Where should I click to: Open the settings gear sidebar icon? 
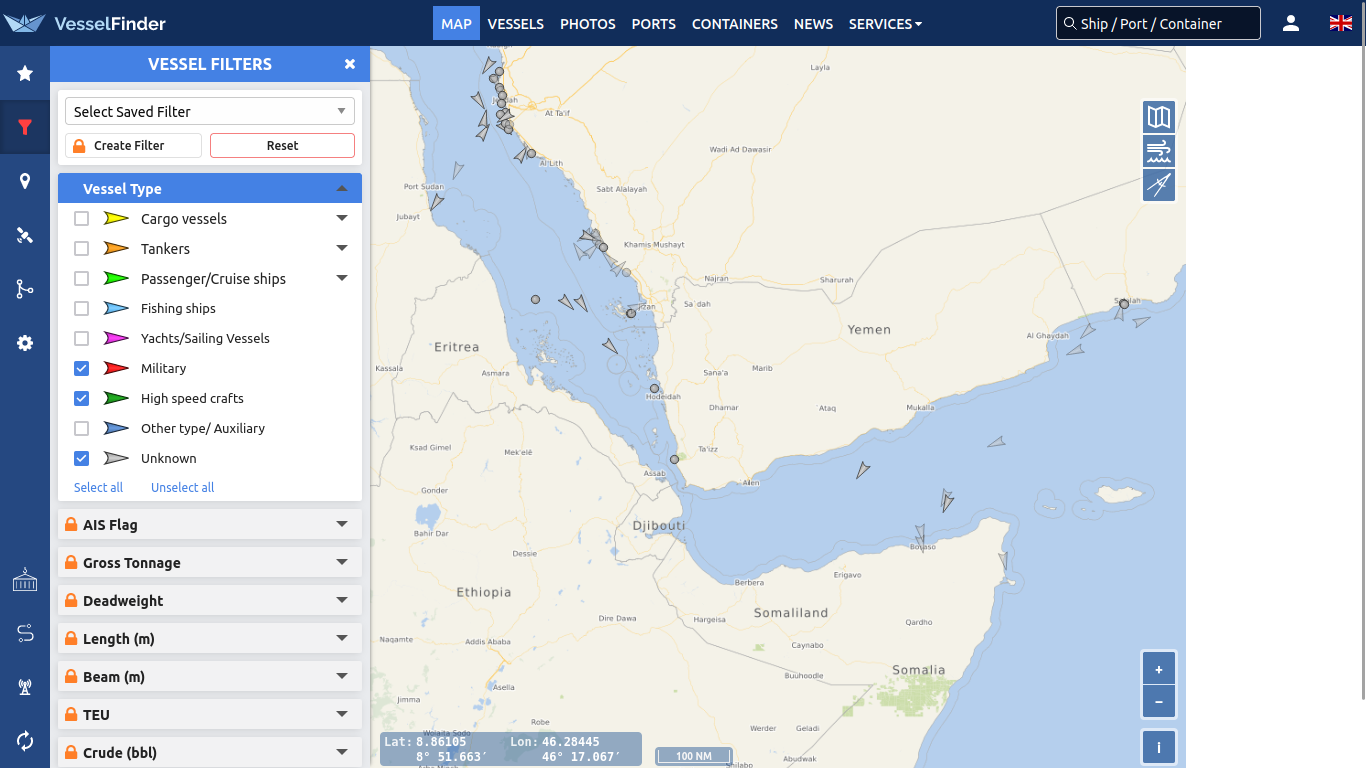(25, 343)
